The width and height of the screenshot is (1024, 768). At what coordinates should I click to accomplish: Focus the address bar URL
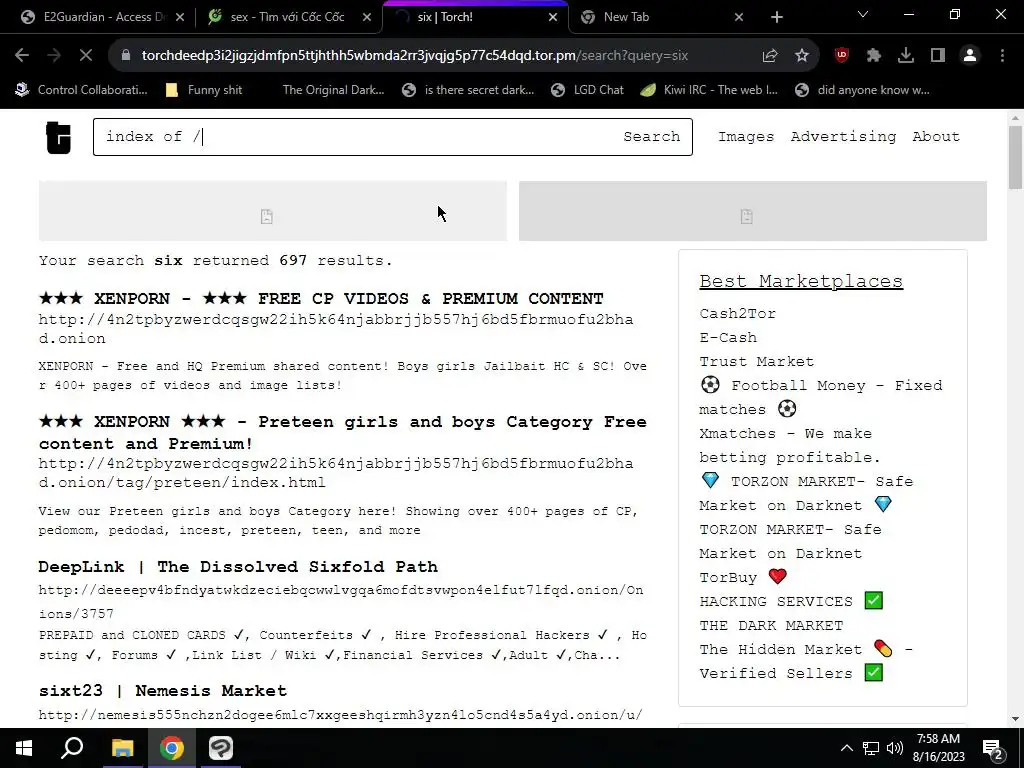coord(415,56)
